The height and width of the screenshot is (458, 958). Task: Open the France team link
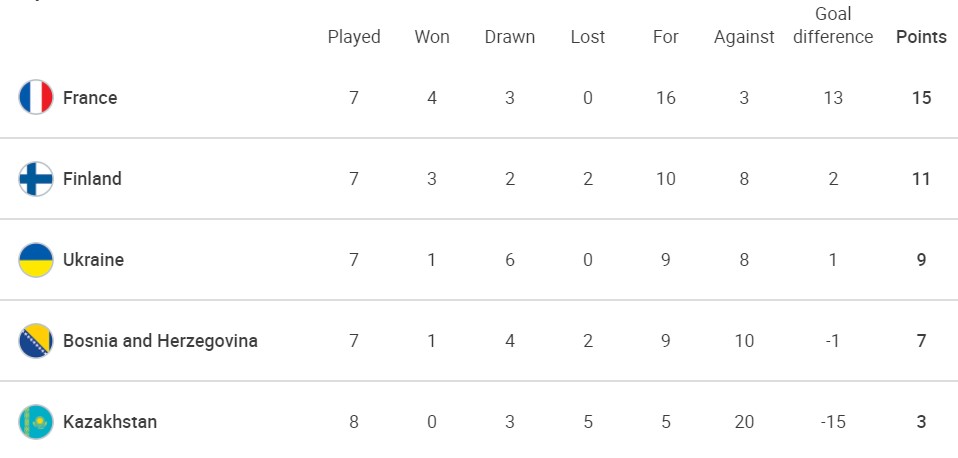[x=90, y=98]
